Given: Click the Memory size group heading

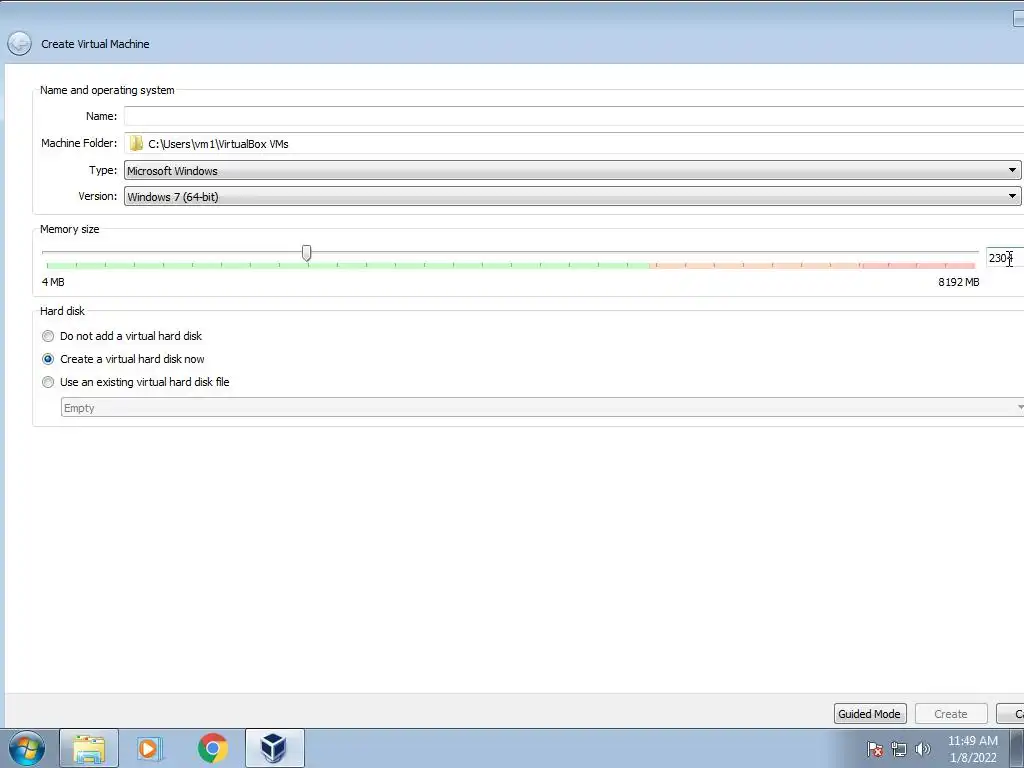Looking at the screenshot, I should tap(70, 229).
